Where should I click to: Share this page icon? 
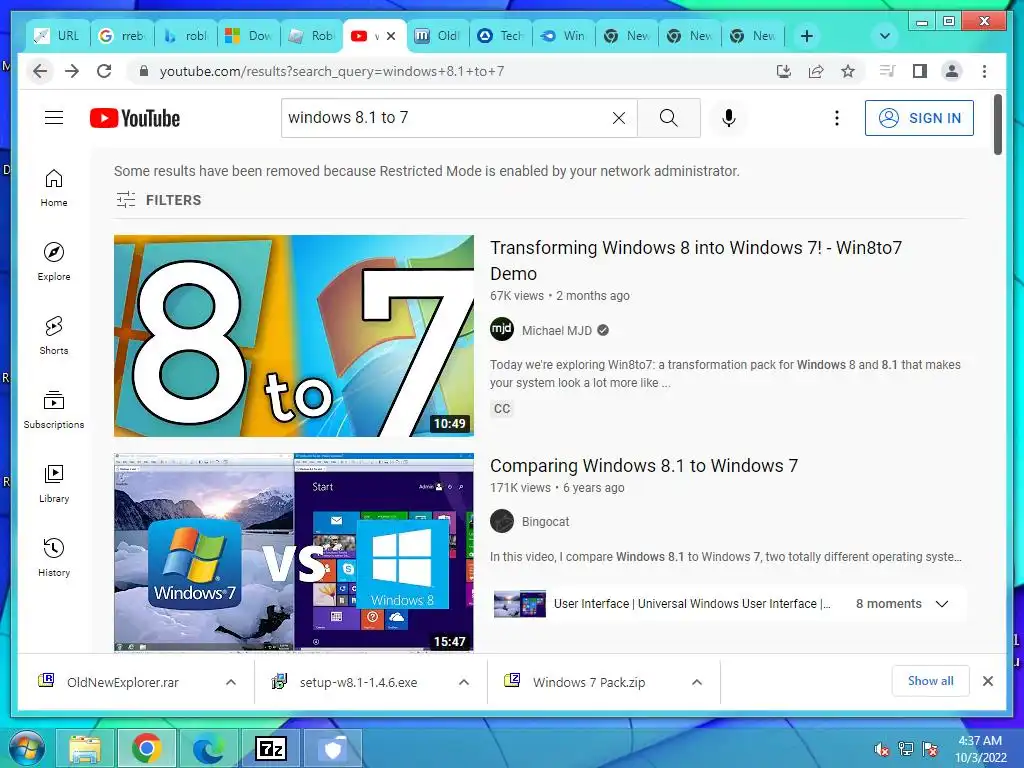[816, 71]
